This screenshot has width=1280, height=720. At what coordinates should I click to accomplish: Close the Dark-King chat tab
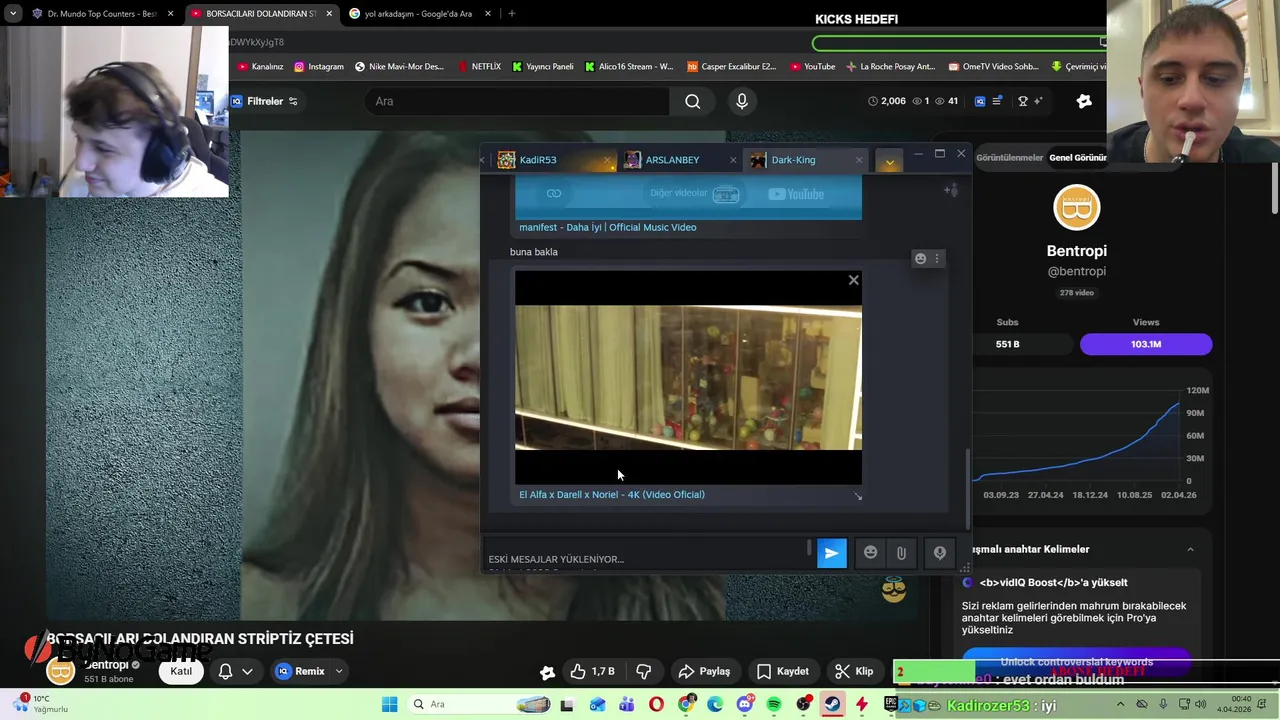click(x=858, y=160)
